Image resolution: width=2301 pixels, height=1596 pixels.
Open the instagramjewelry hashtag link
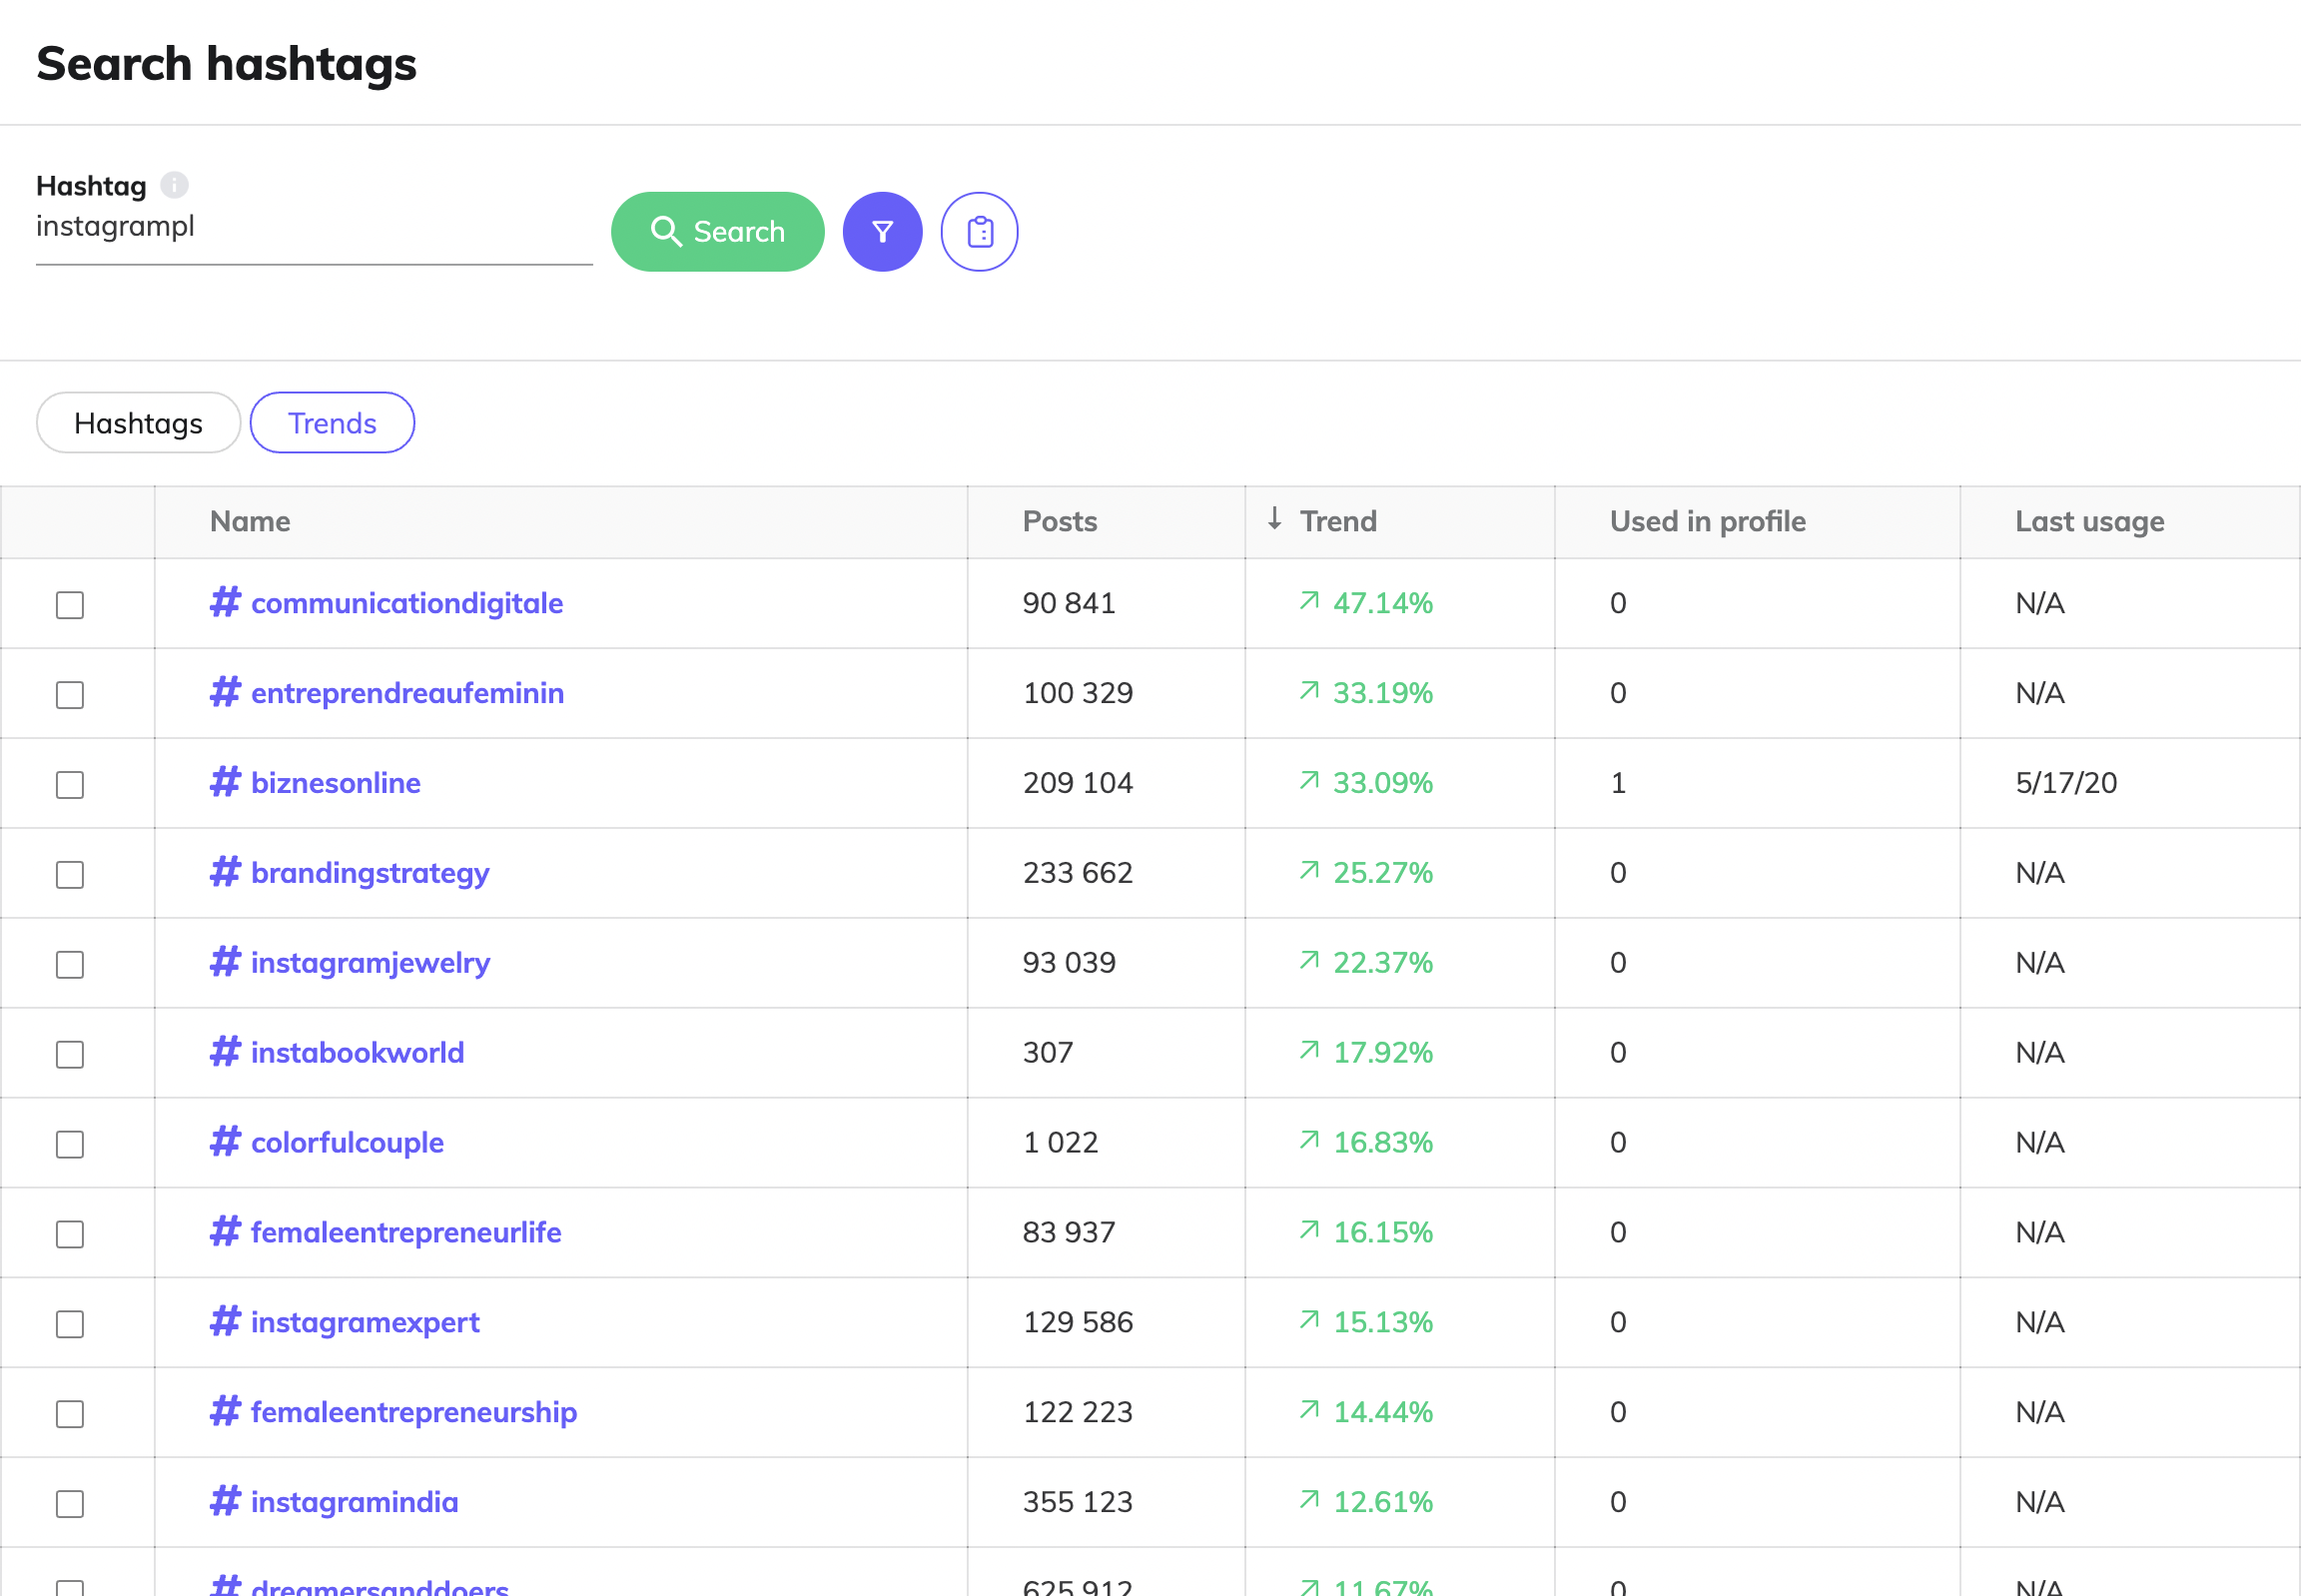[370, 962]
